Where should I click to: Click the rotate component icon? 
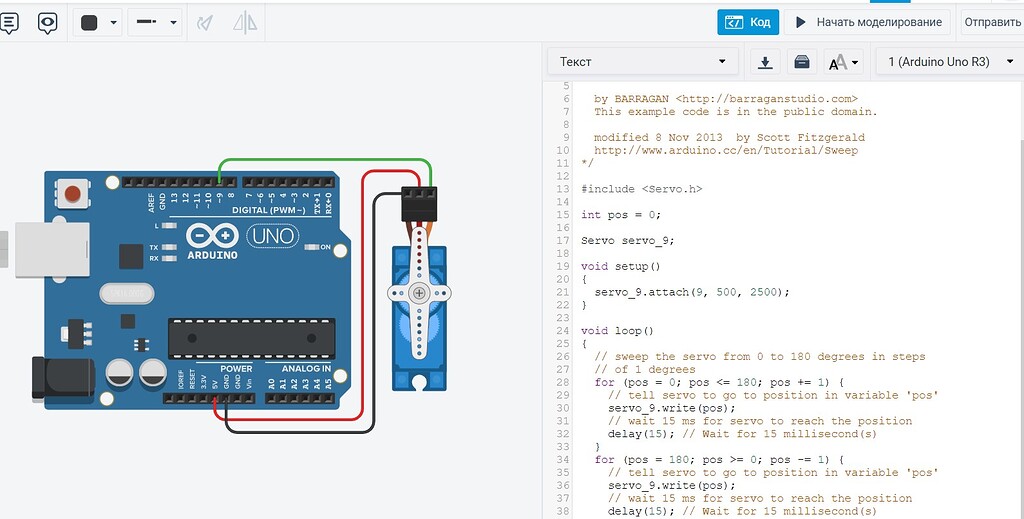(205, 22)
